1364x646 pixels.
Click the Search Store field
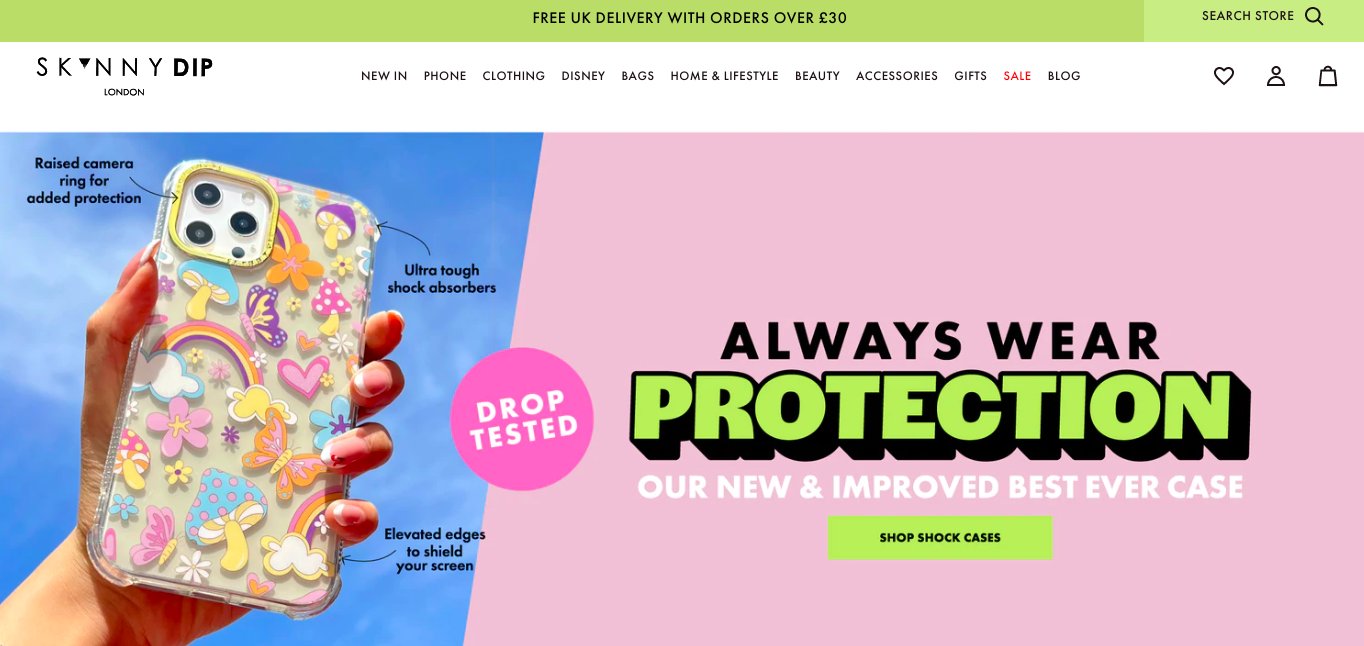pyautogui.click(x=1254, y=20)
